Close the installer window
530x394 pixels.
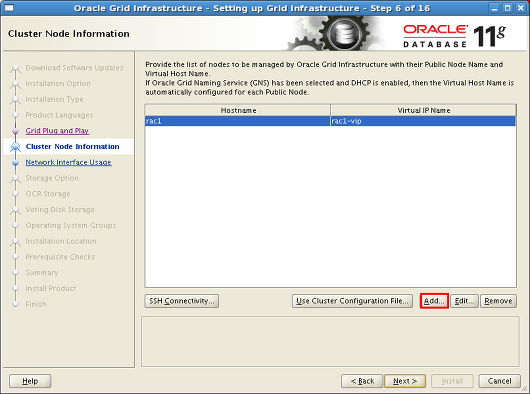(x=521, y=8)
